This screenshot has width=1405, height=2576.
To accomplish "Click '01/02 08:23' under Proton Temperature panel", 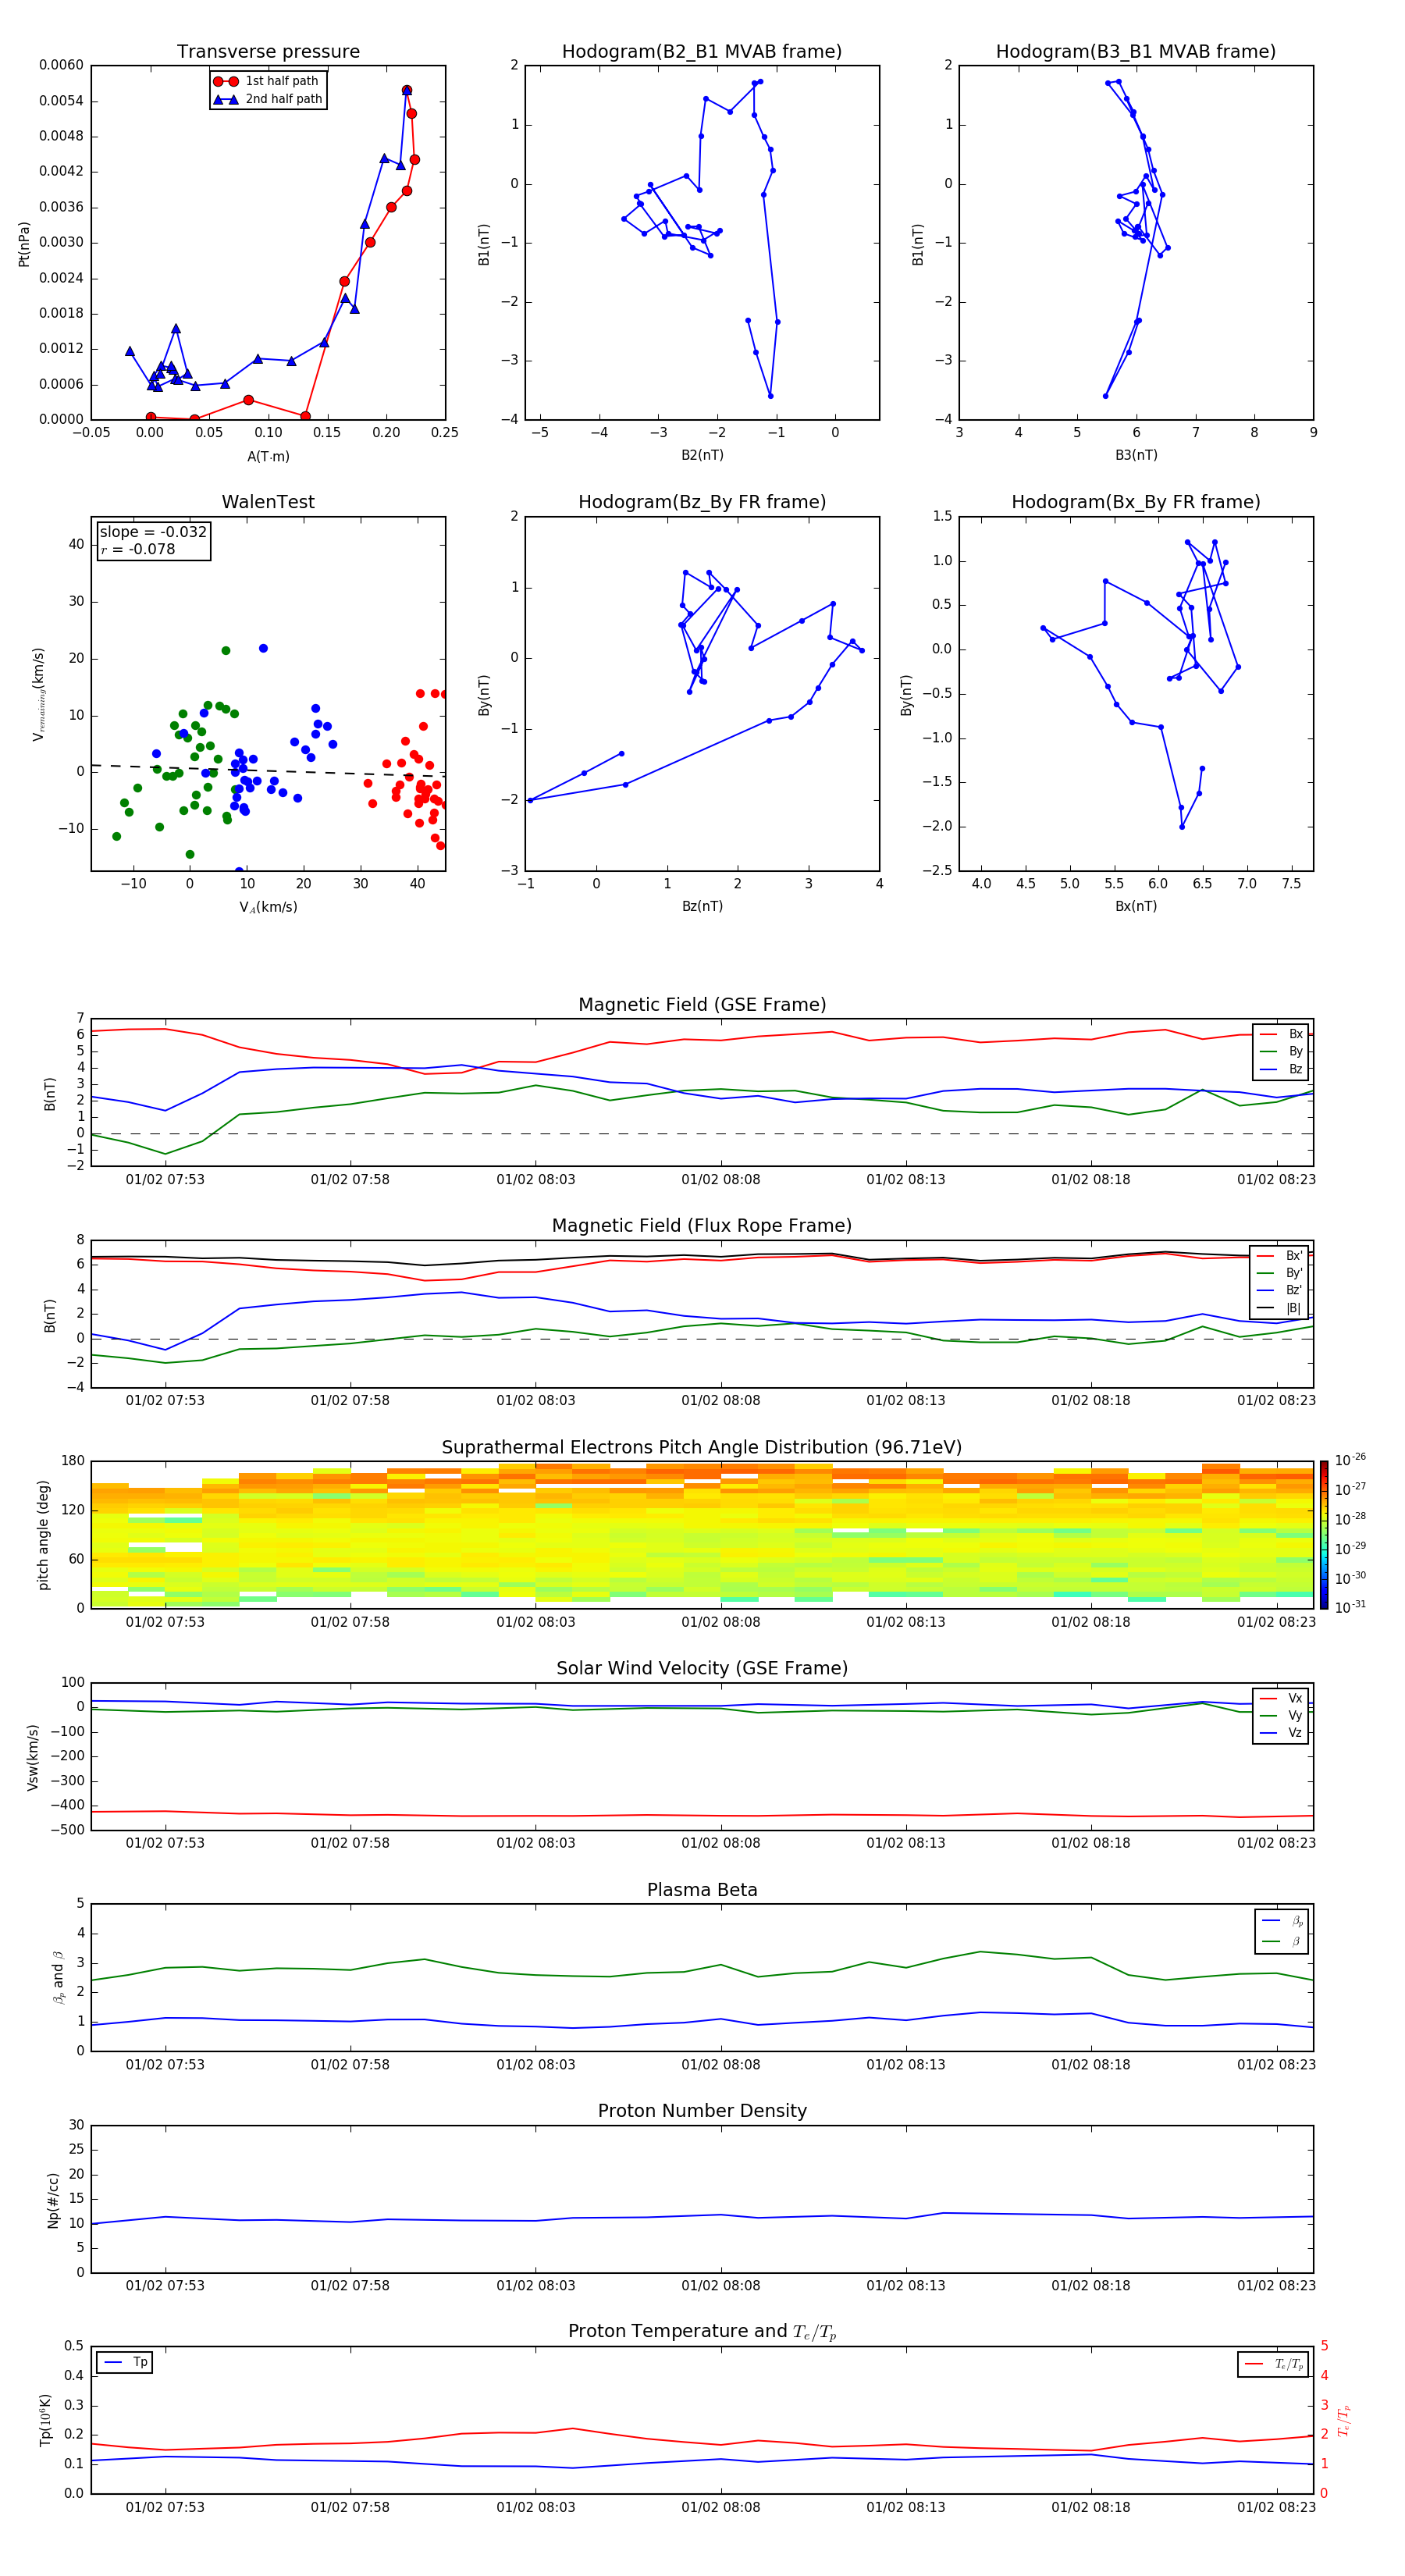I will (1276, 2507).
